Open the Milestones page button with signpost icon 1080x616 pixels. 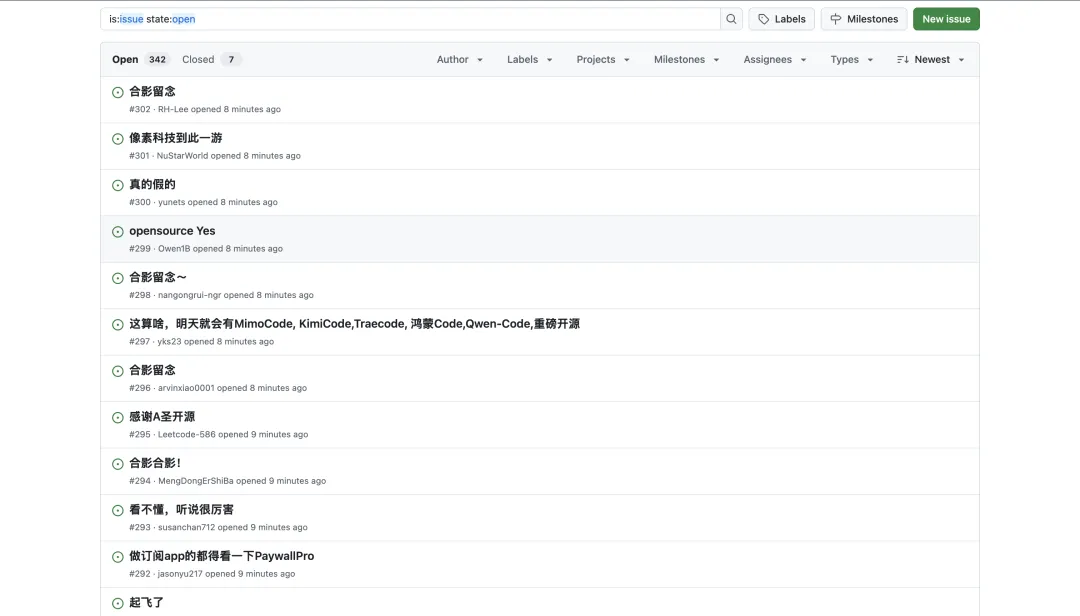pos(864,19)
